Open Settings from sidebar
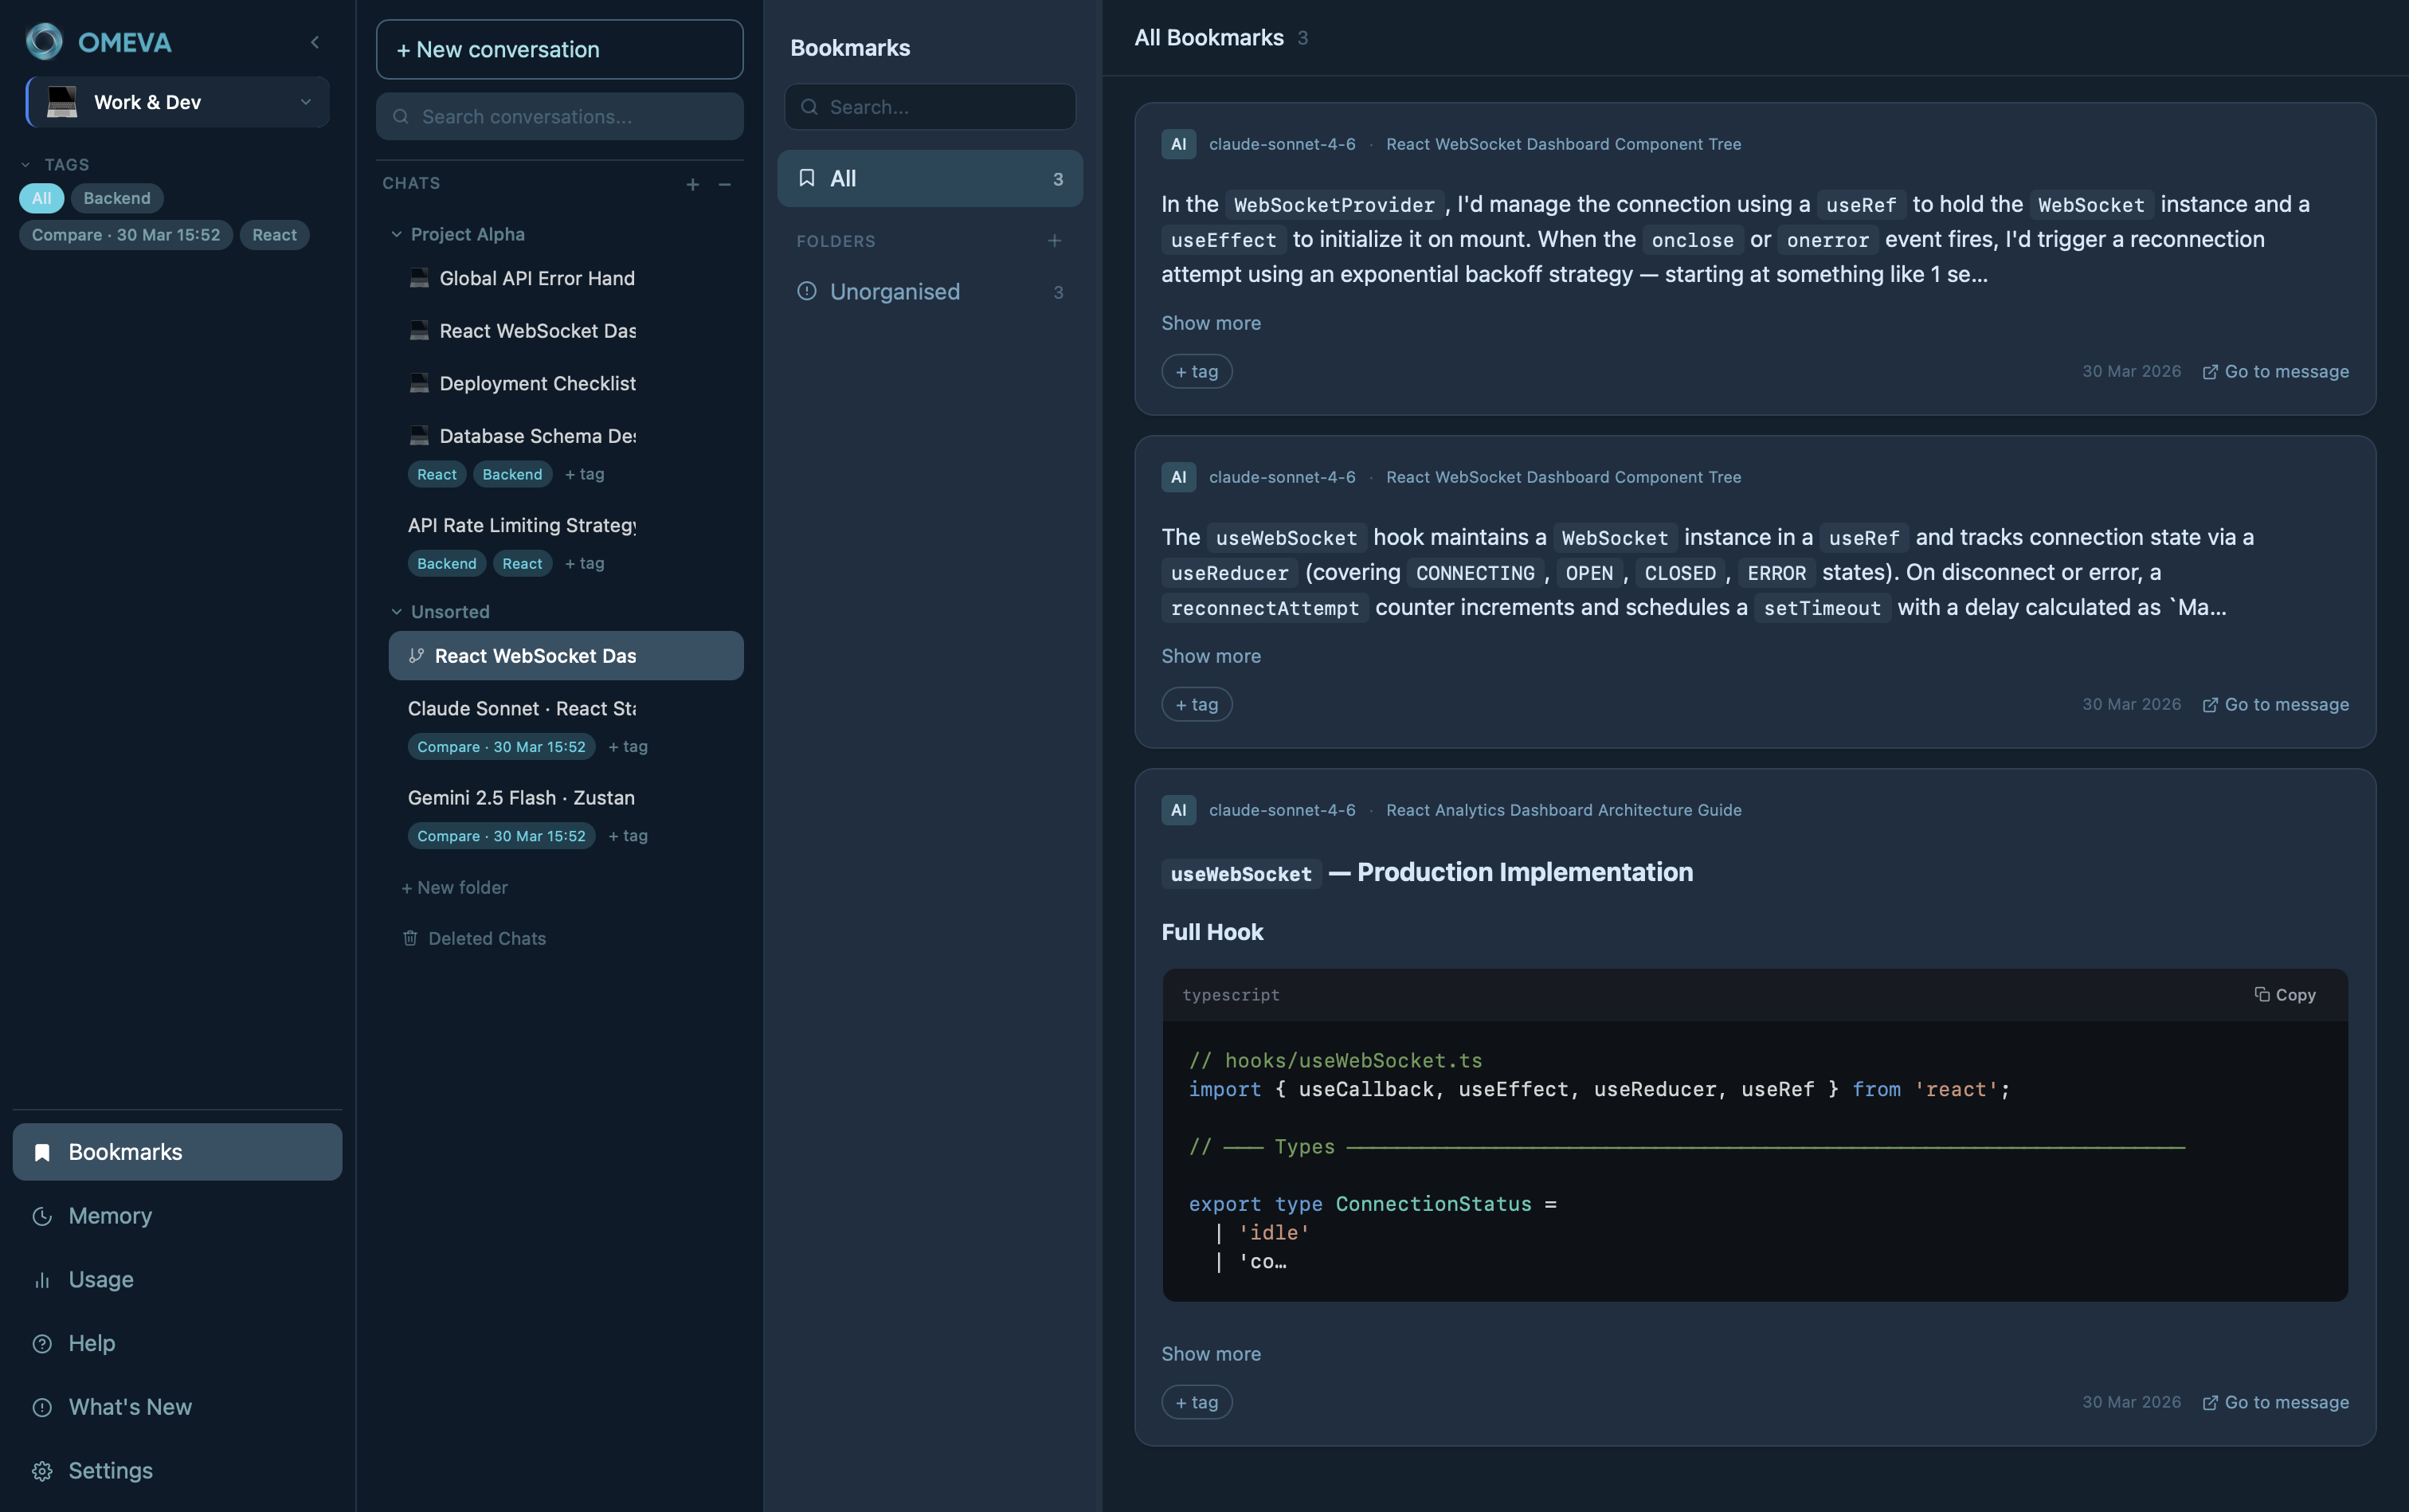Screen dimensions: 2409x1512 click(110, 1470)
